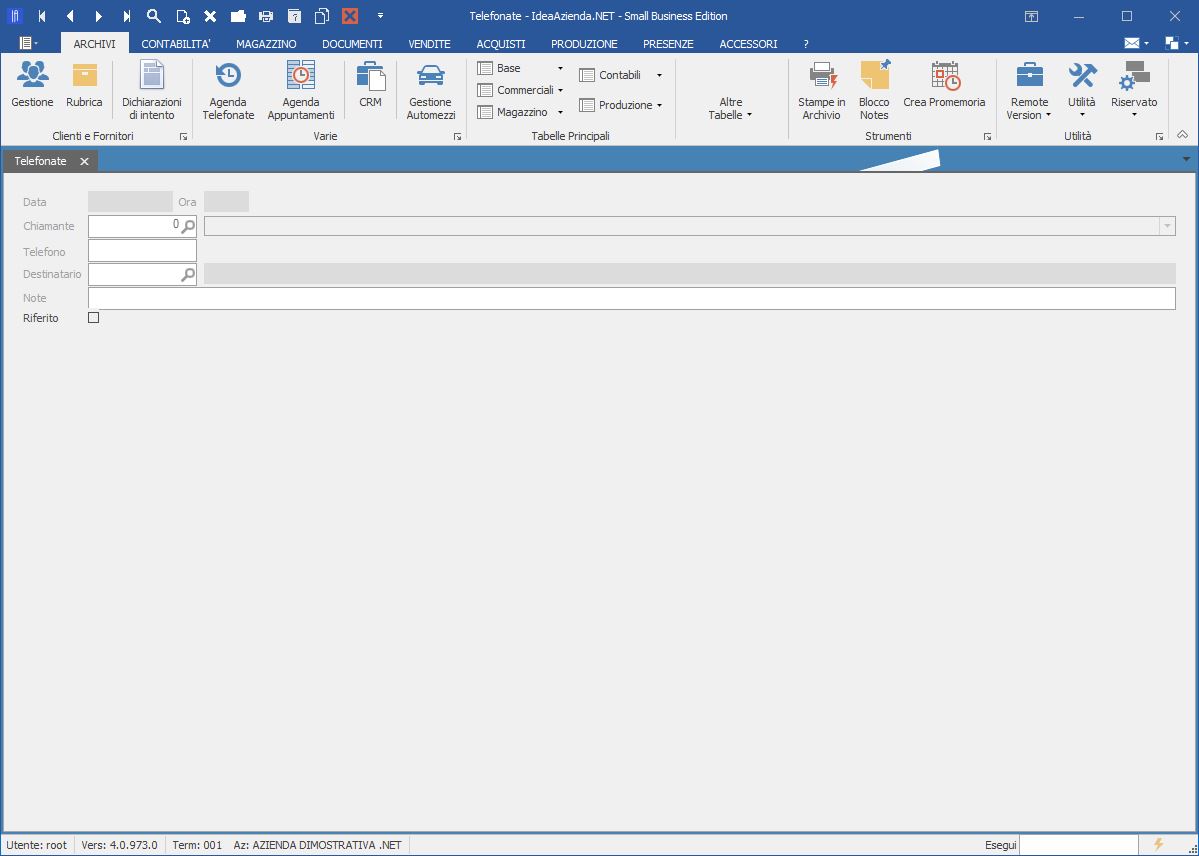Viewport: 1199px width, 856px height.
Task: Lookup Chiamante with magnifier icon
Action: pyautogui.click(x=188, y=226)
